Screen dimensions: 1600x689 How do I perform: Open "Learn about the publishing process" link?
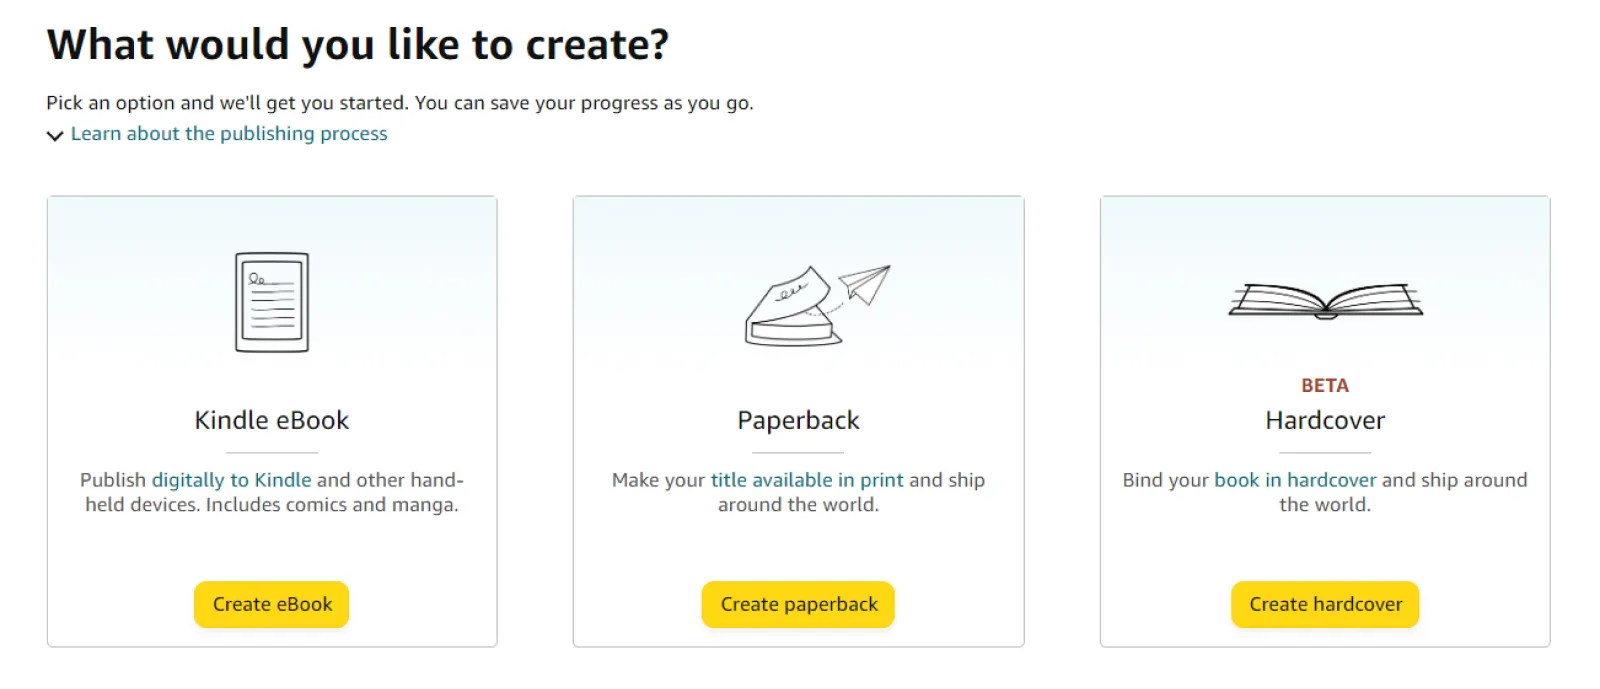click(229, 134)
